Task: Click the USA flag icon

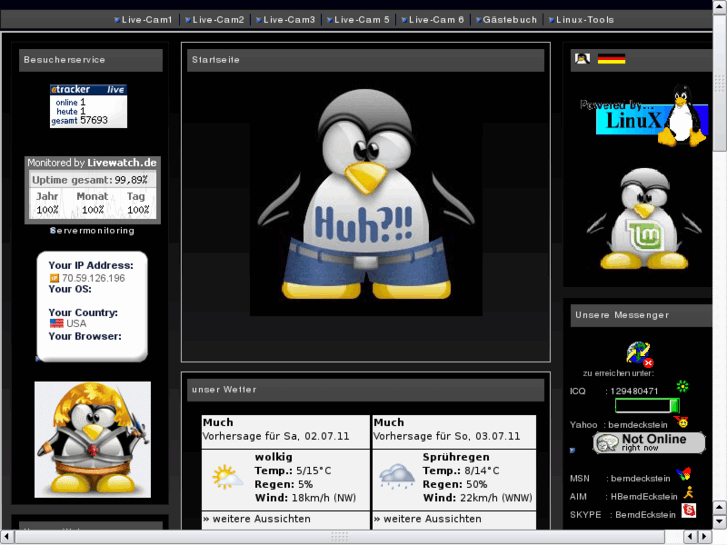Action: 57,323
